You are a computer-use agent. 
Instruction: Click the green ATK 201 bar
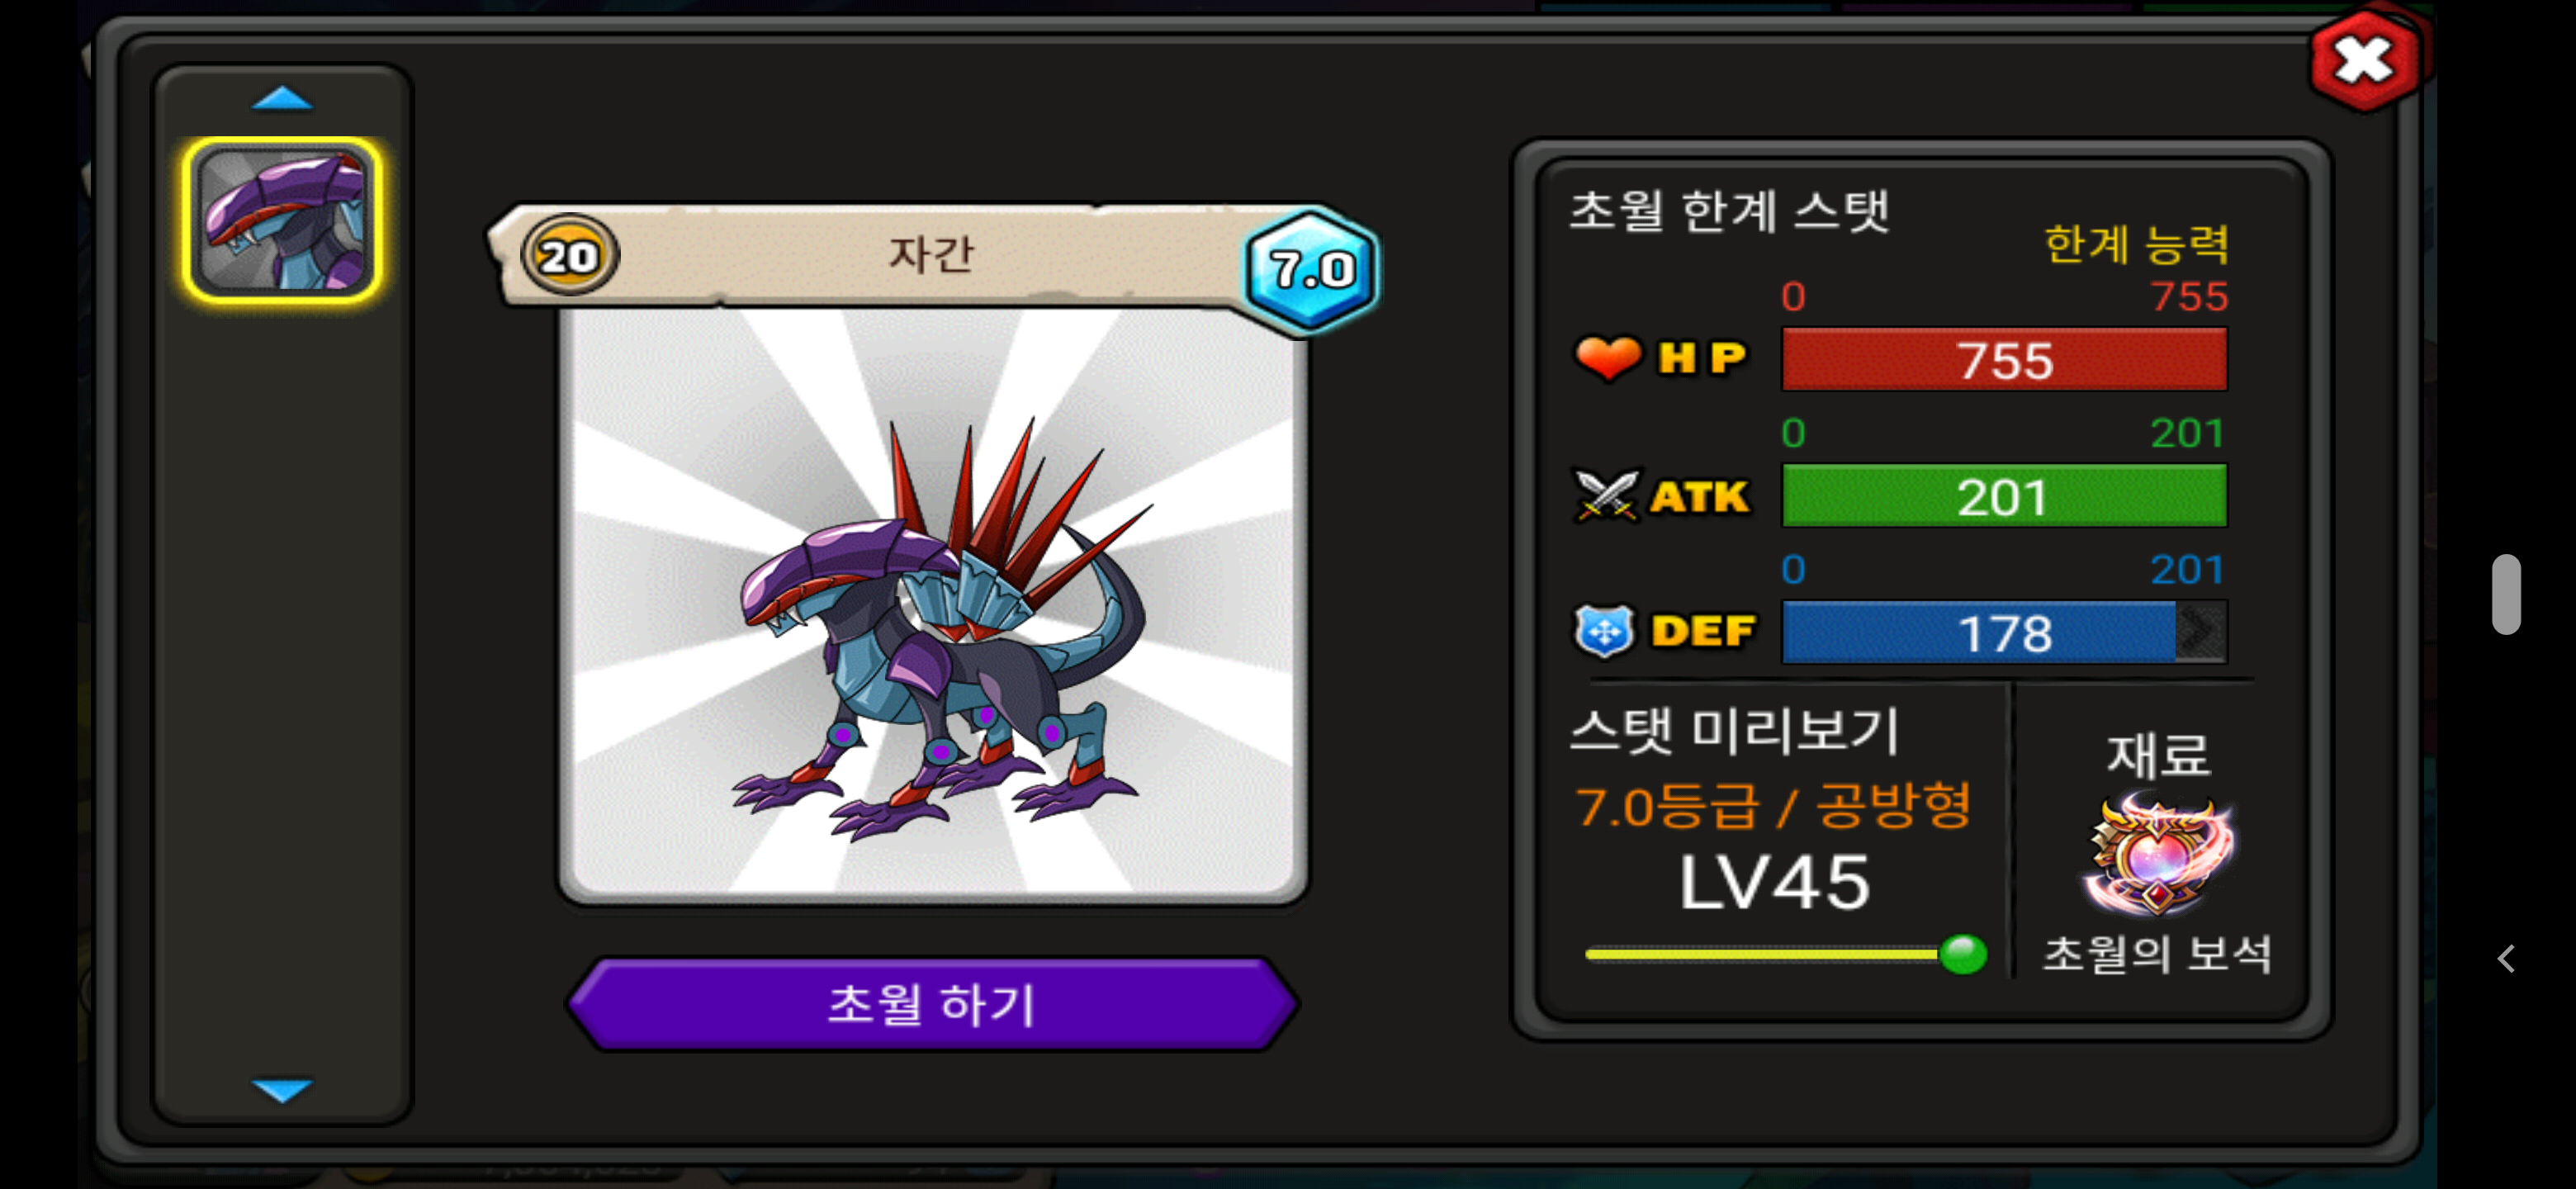click(2004, 496)
